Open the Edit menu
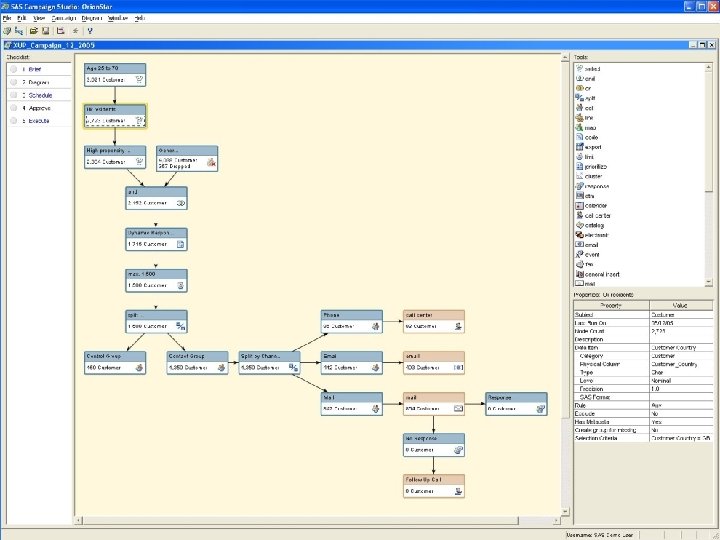The height and width of the screenshot is (540, 720). pyautogui.click(x=22, y=18)
